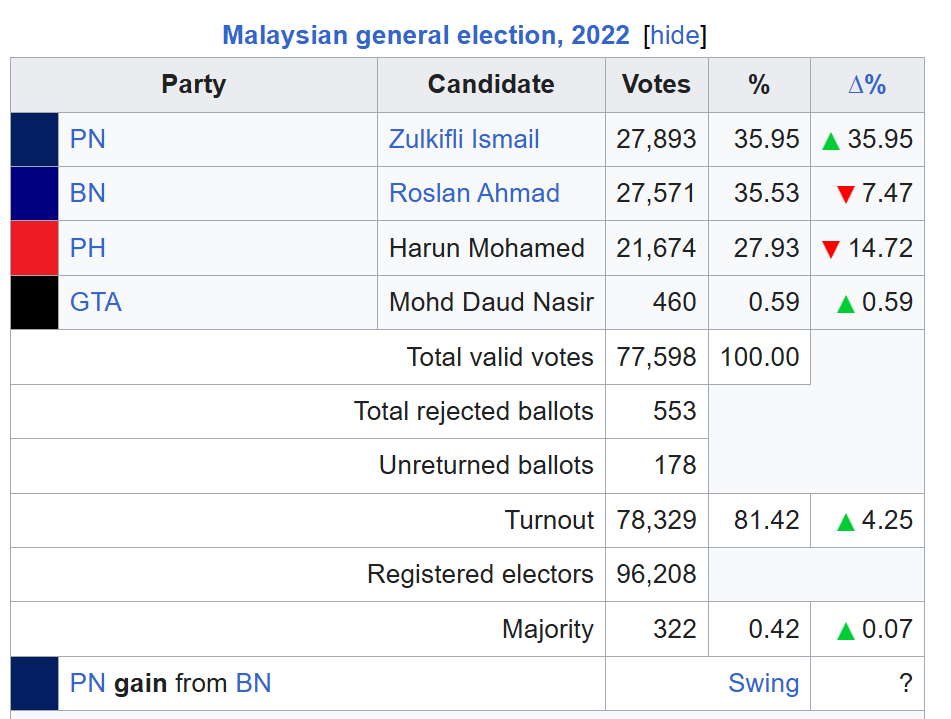Open the PH party link
The width and height of the screenshot is (951, 719).
pos(88,248)
